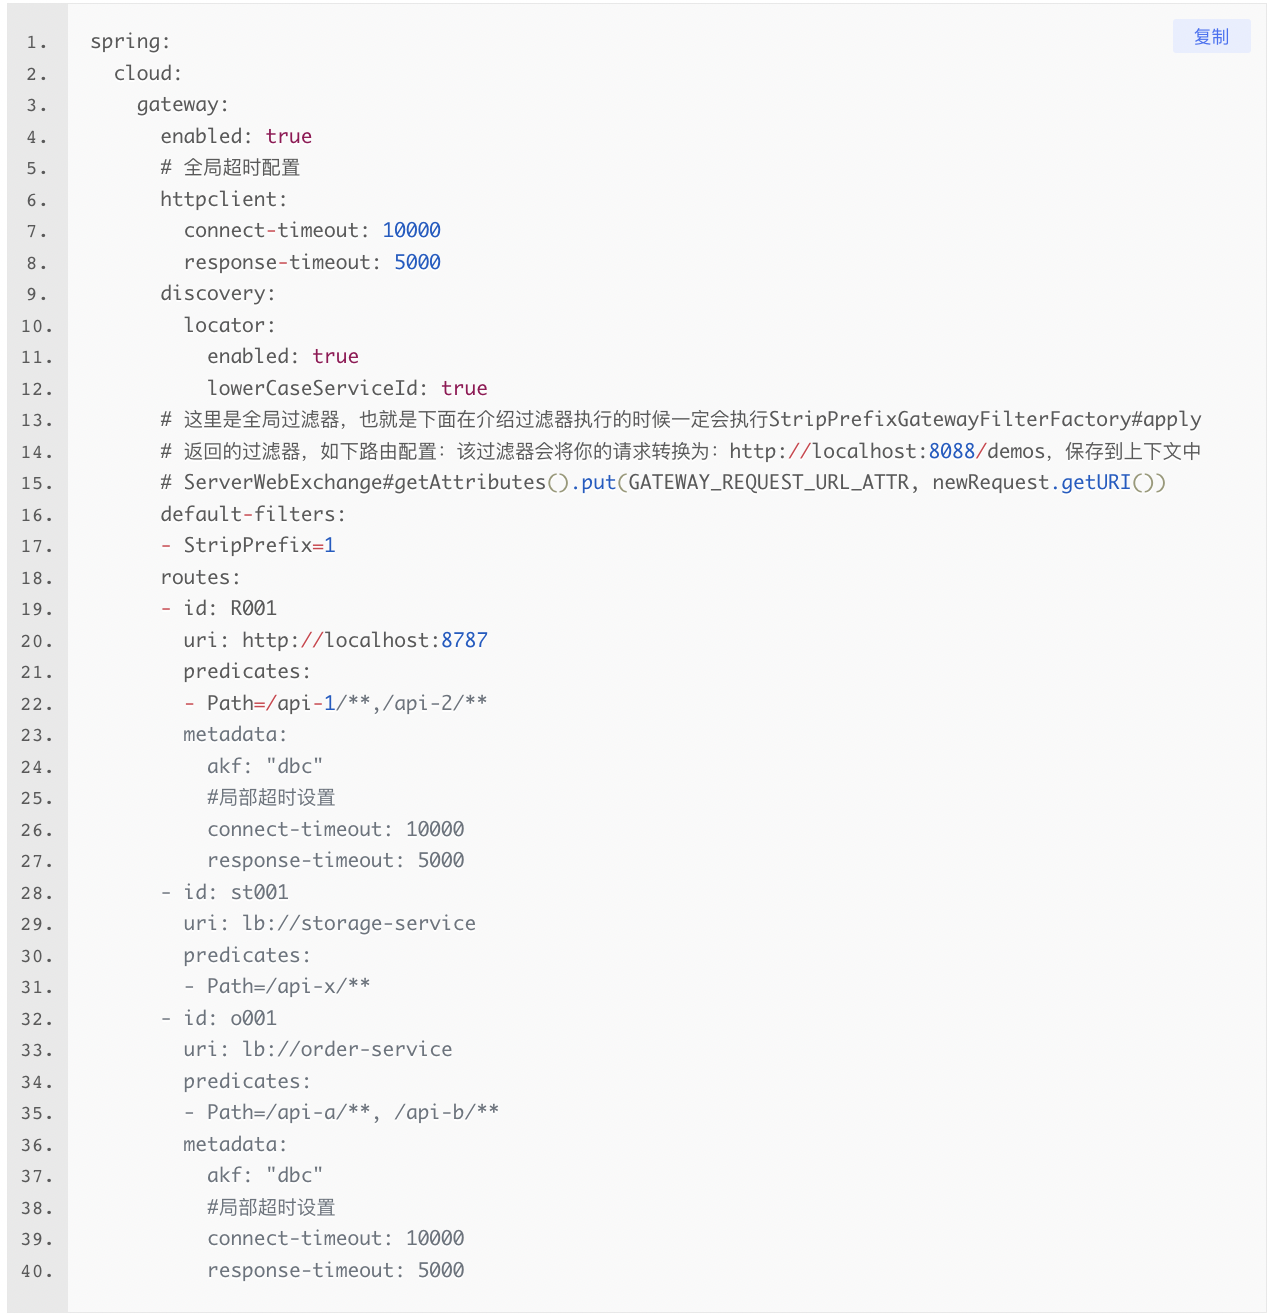The height and width of the screenshot is (1314, 1270).
Task: Click the 'Path=/api-1/**,/api-2/**' predicate
Action: (x=347, y=704)
